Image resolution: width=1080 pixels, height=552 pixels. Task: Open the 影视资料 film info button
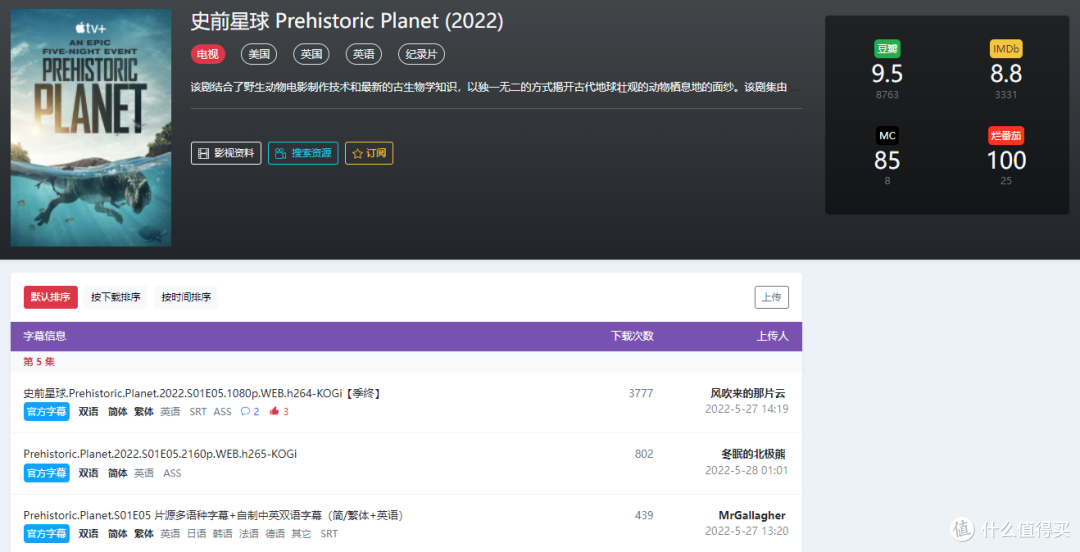(x=226, y=153)
